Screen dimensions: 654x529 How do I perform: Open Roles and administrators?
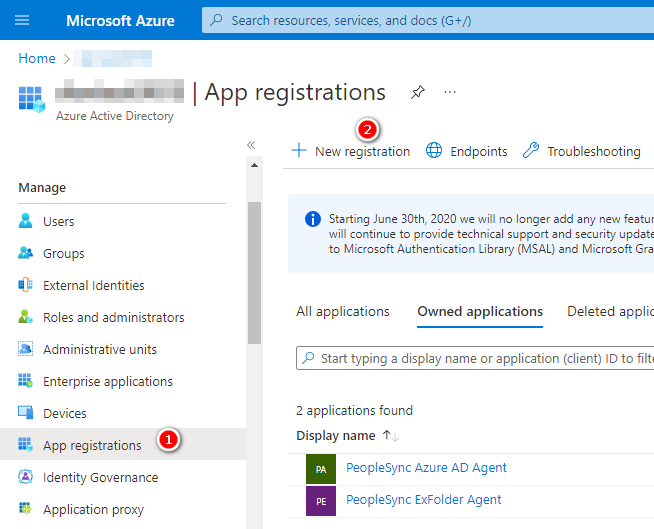click(x=114, y=317)
